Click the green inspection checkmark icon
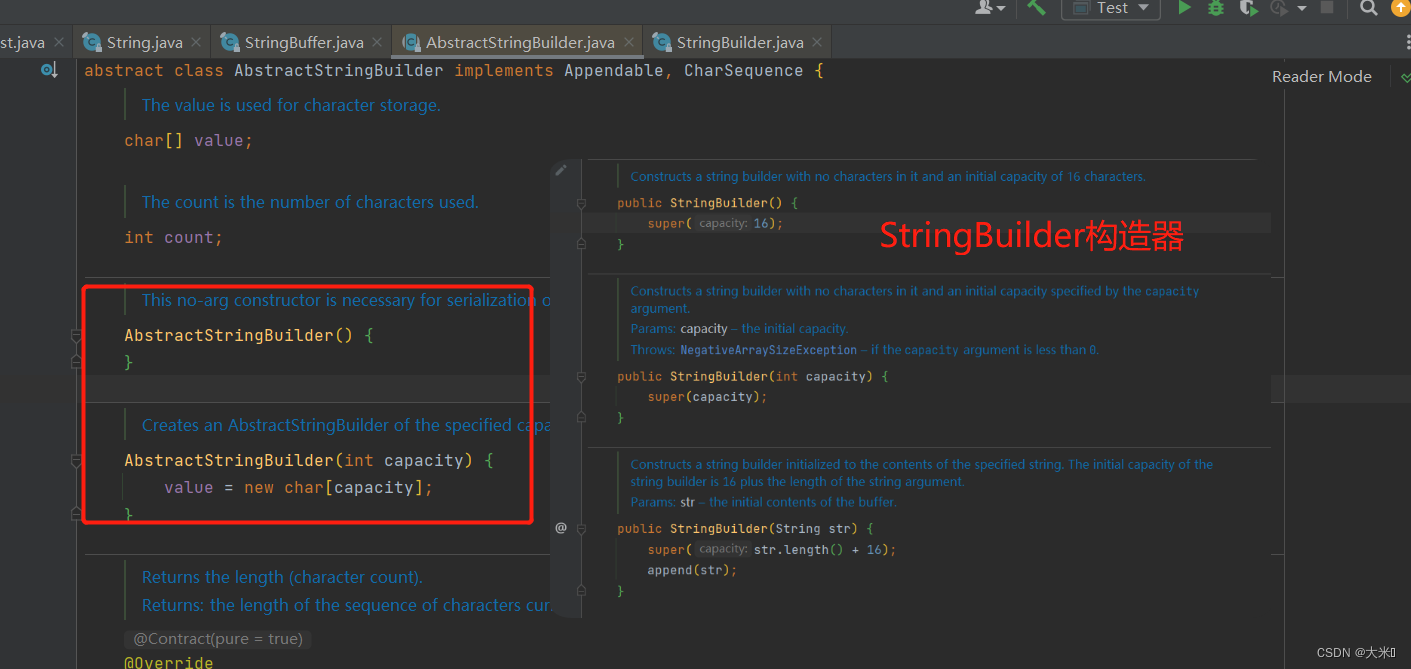 1405,77
